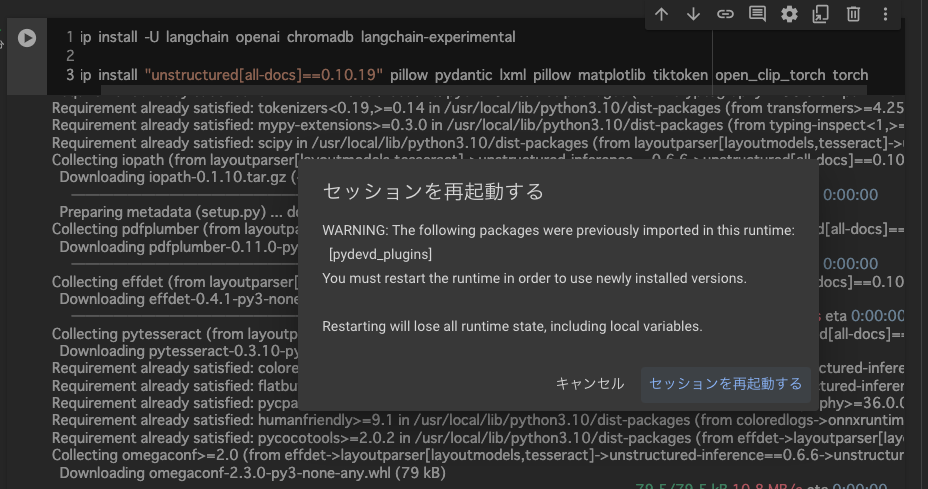Move cell down with the down arrow
The image size is (928, 489).
[693, 14]
